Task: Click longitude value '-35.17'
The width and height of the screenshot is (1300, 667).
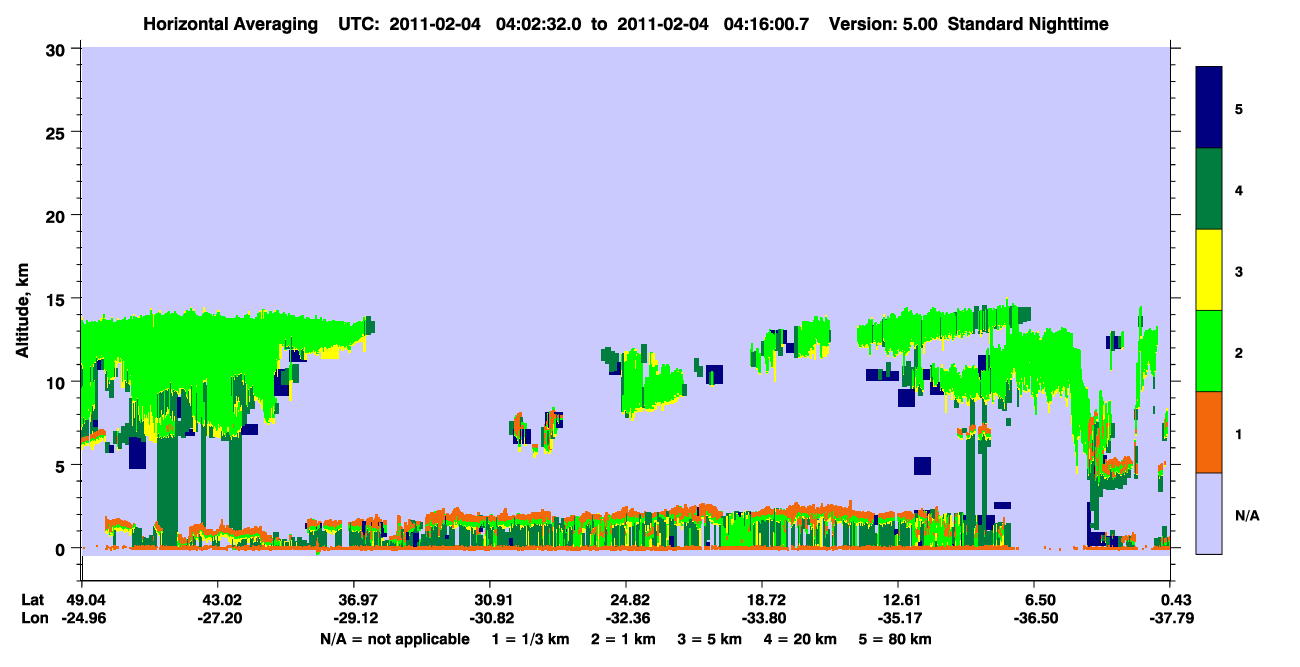Action: click(899, 618)
